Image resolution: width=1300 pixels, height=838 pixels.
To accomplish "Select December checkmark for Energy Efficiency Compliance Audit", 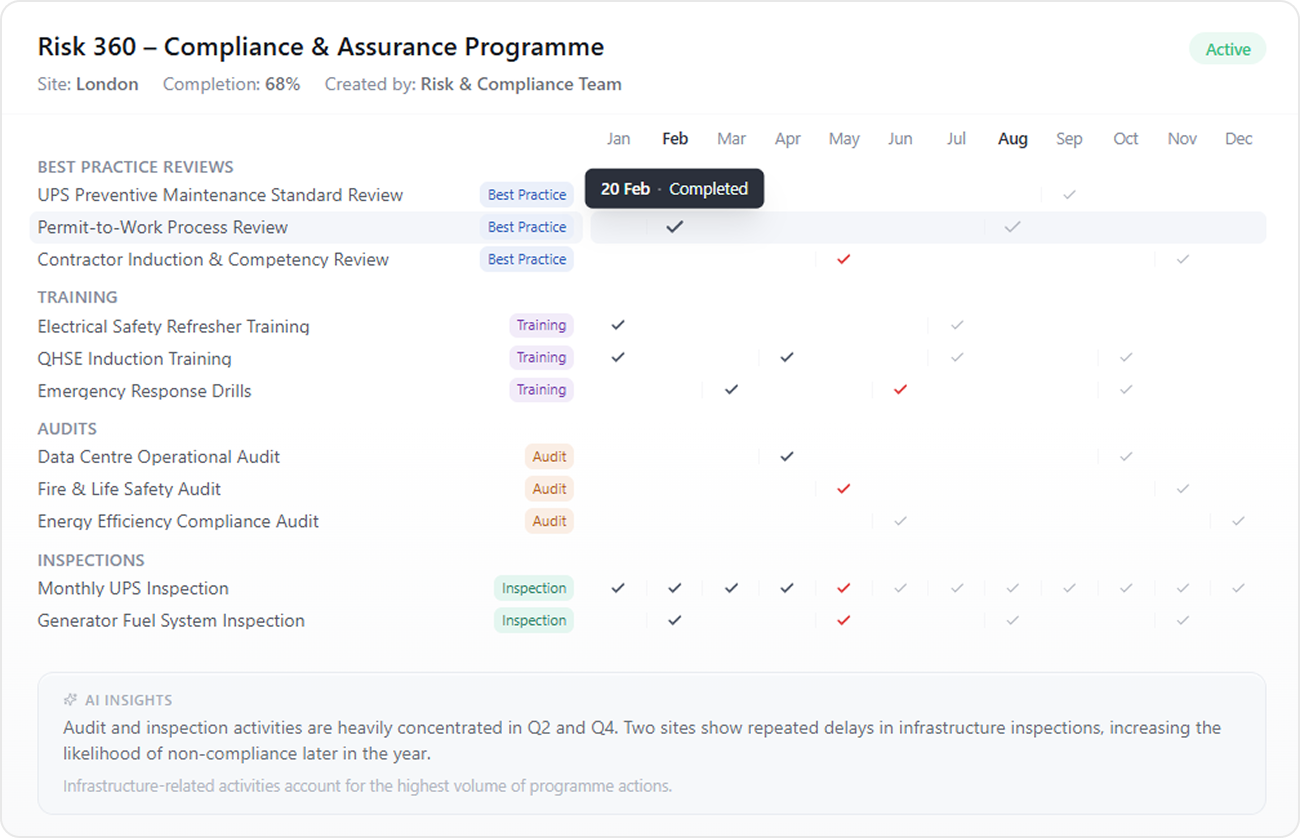I will click(x=1239, y=520).
